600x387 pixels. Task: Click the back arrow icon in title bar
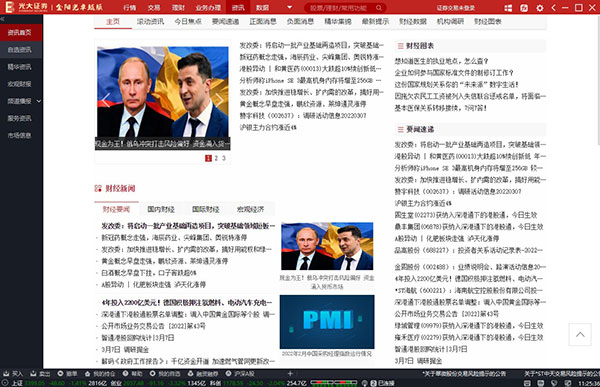pos(553,8)
